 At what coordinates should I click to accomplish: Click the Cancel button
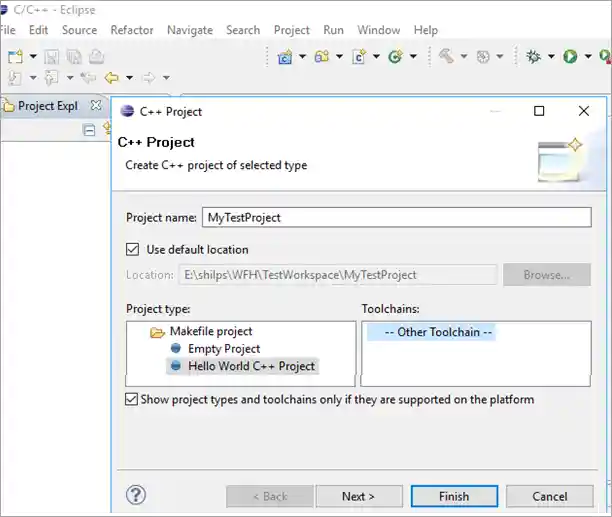point(550,496)
